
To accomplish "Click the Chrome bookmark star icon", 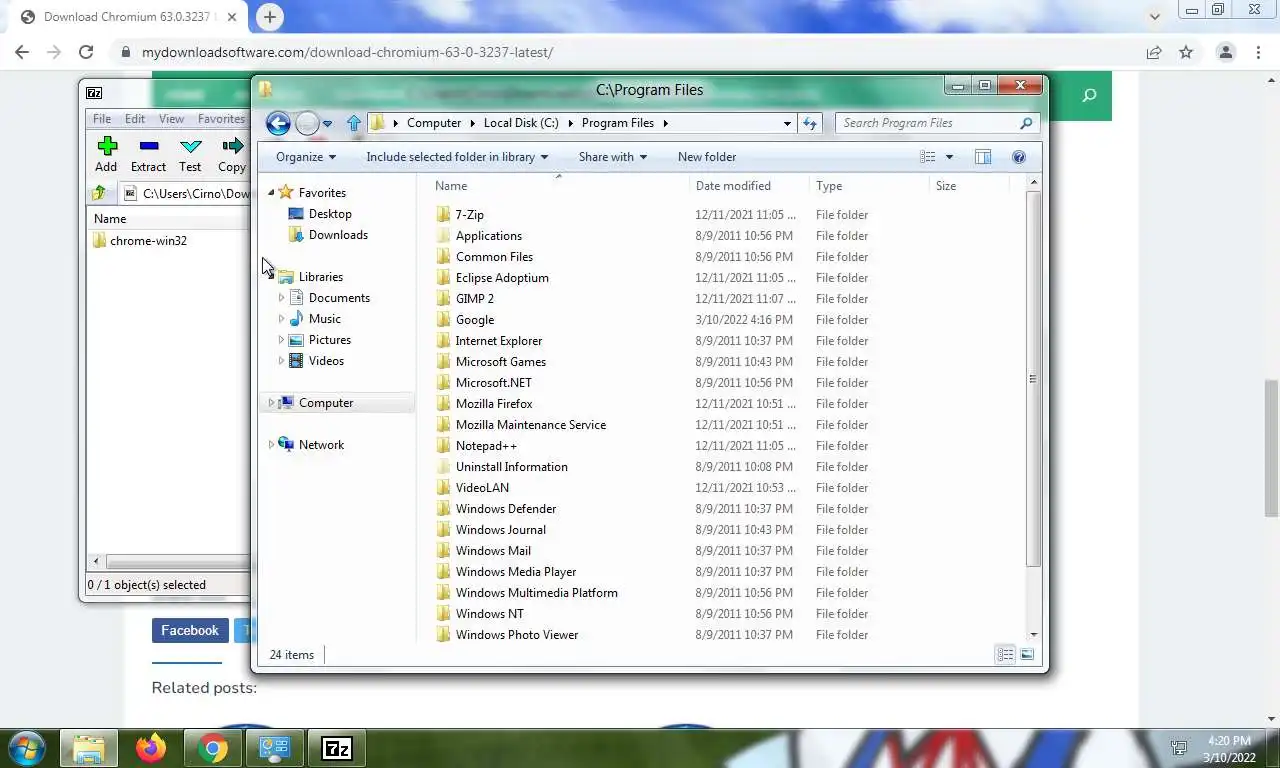I will [1186, 52].
